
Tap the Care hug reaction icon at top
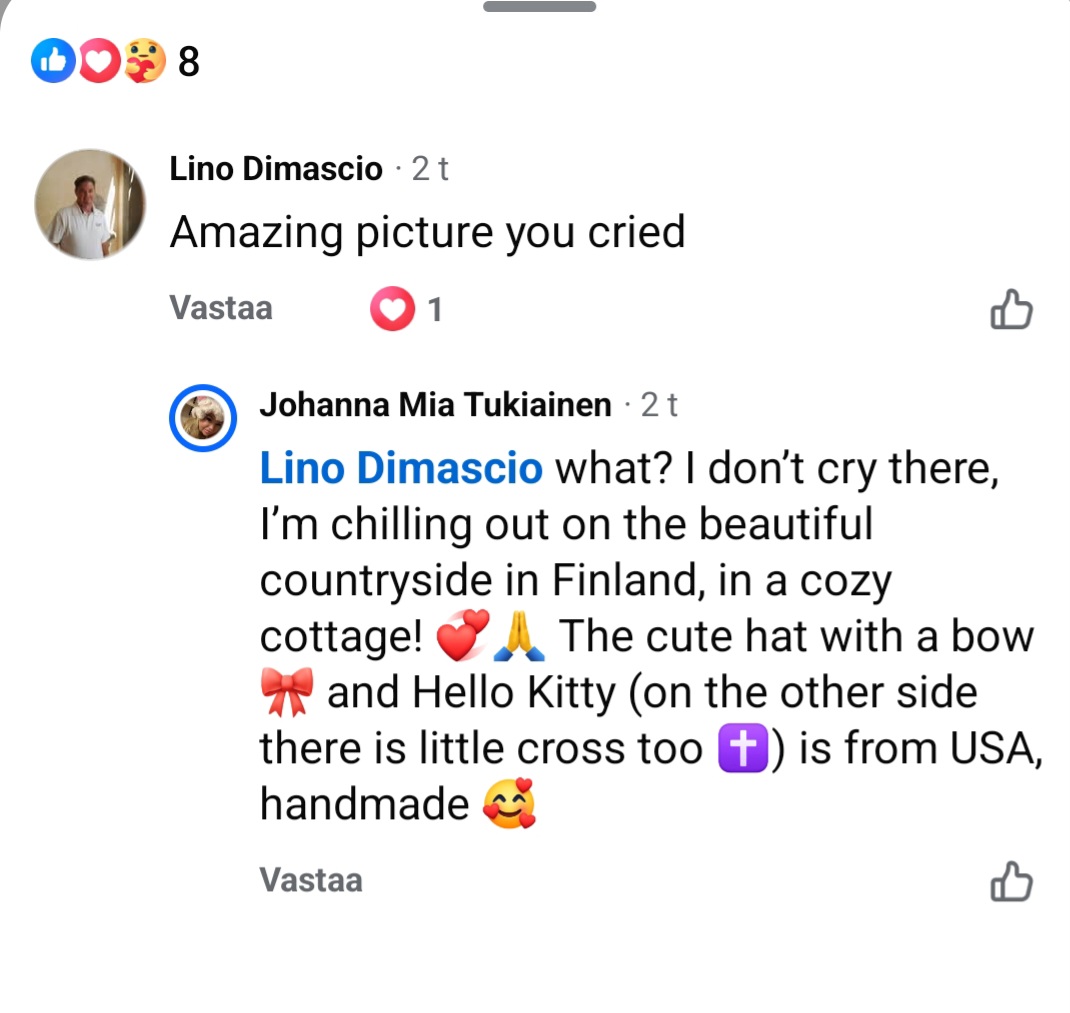click(144, 63)
